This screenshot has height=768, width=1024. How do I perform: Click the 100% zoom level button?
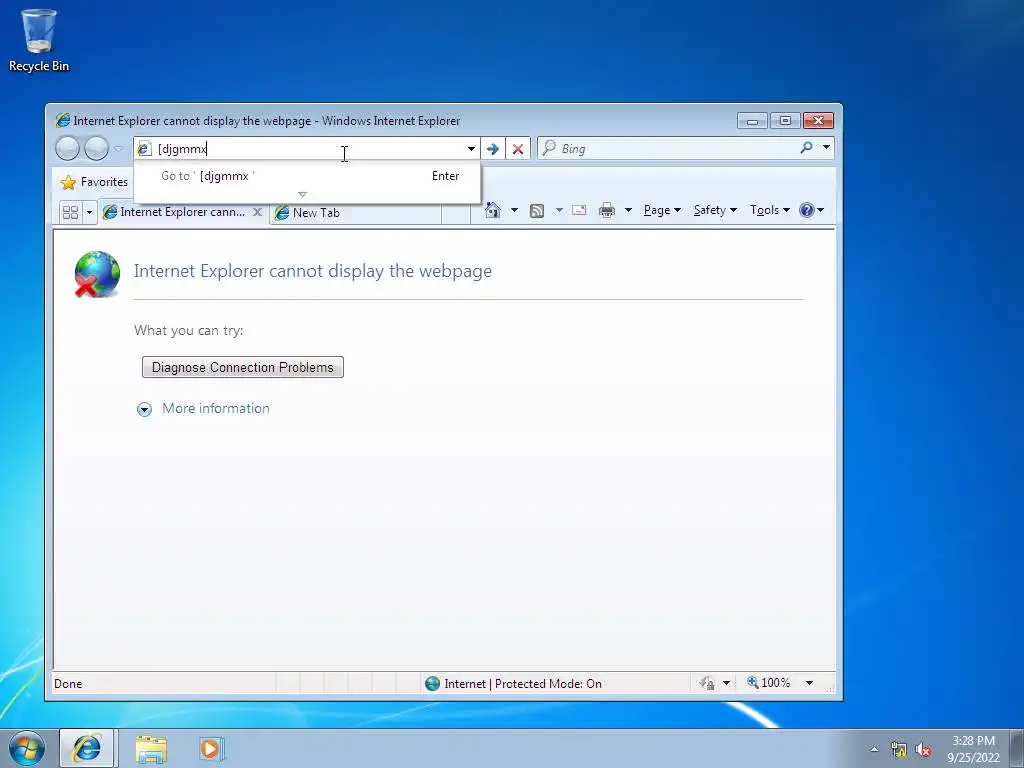tap(769, 682)
